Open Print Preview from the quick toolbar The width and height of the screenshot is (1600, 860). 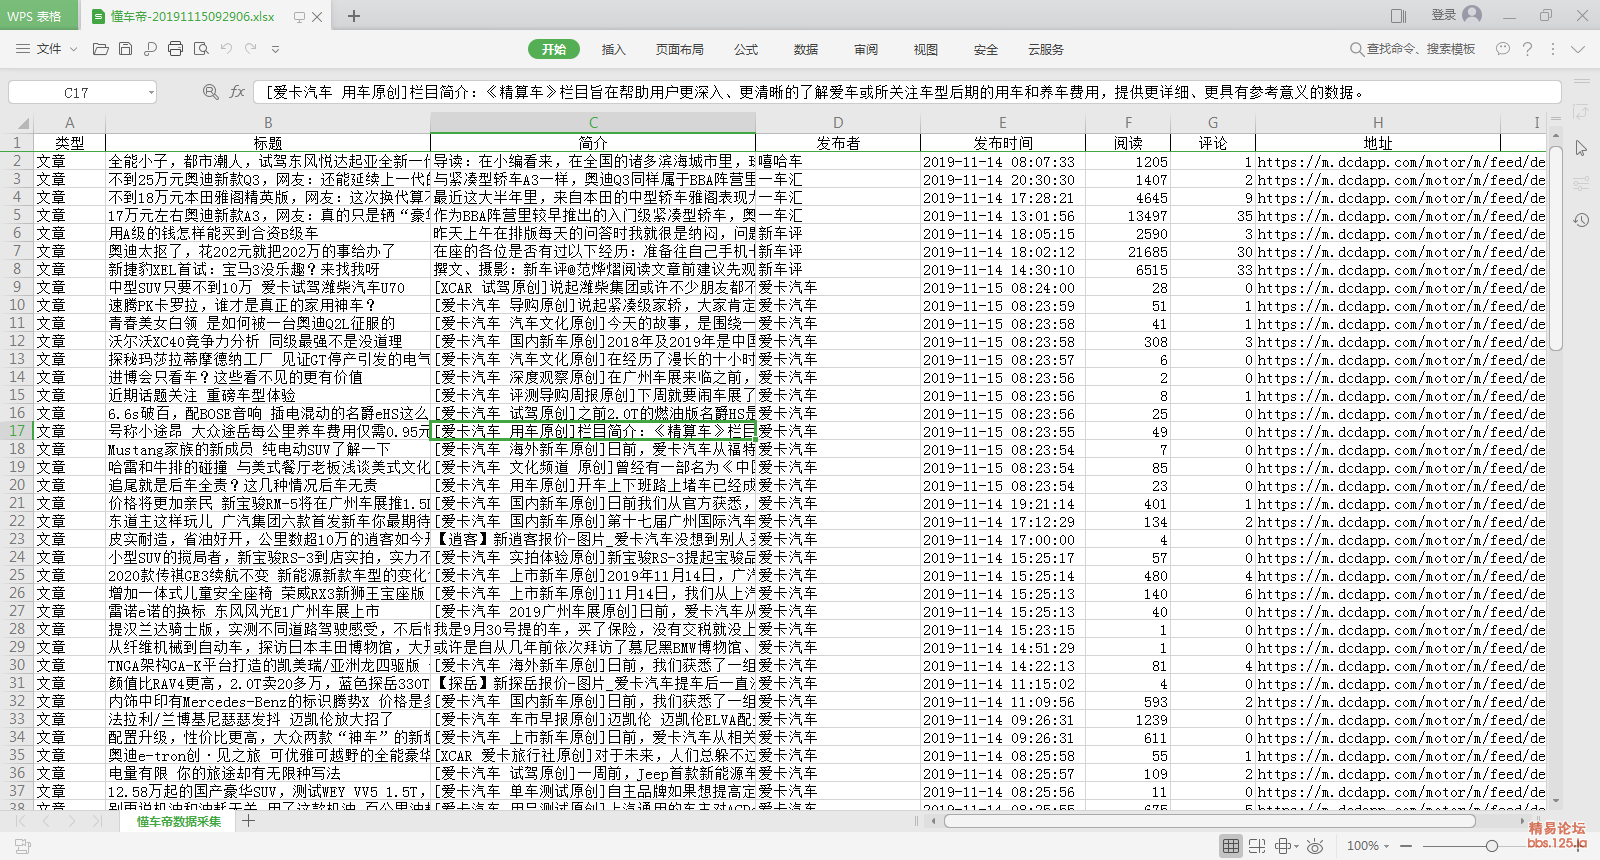click(x=200, y=49)
